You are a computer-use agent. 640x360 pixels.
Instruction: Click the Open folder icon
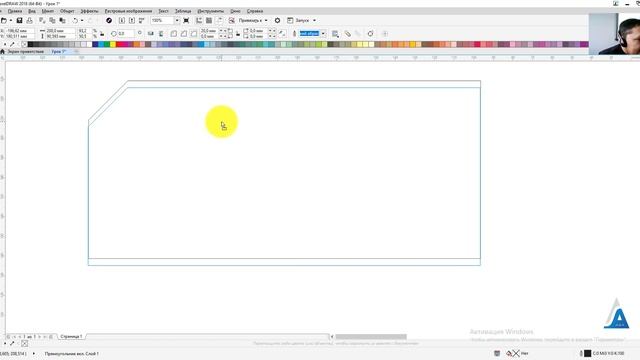[4, 20]
